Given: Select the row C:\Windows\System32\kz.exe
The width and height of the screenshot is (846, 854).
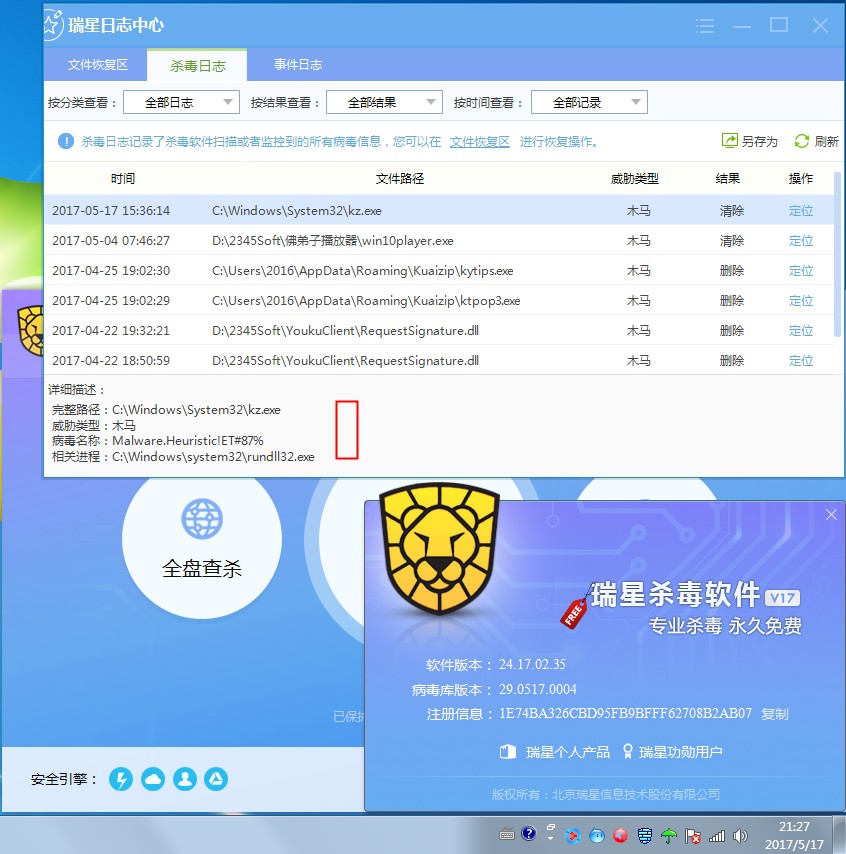Looking at the screenshot, I should [x=439, y=211].
